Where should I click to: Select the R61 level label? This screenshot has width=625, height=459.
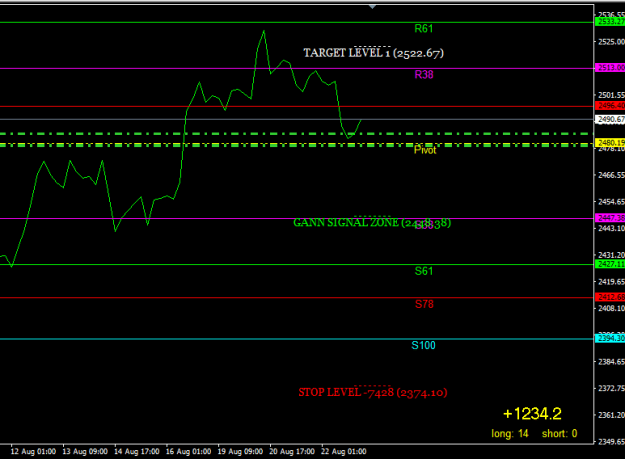click(423, 29)
